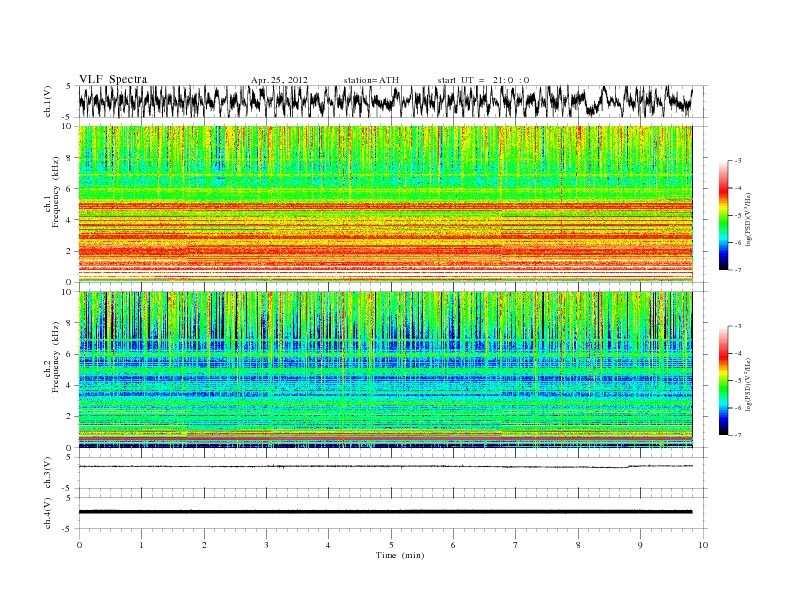792x612 pixels.
Task: Click the "-7" value on the lower colorbar
Action: coord(738,435)
